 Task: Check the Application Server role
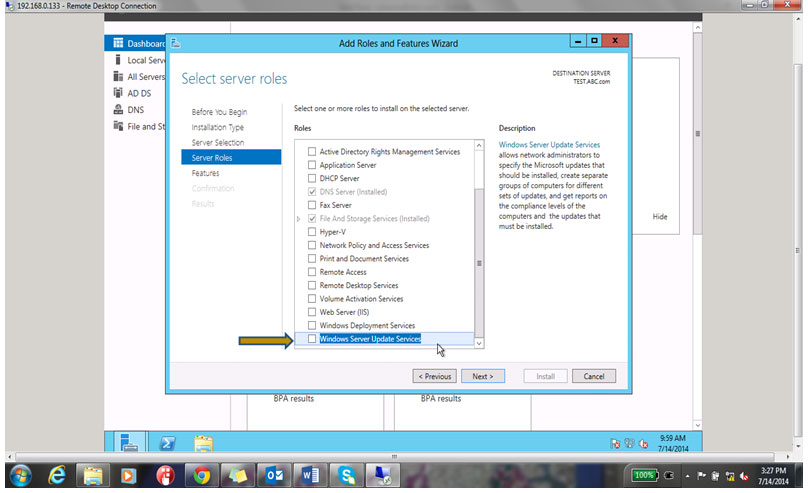pos(312,165)
